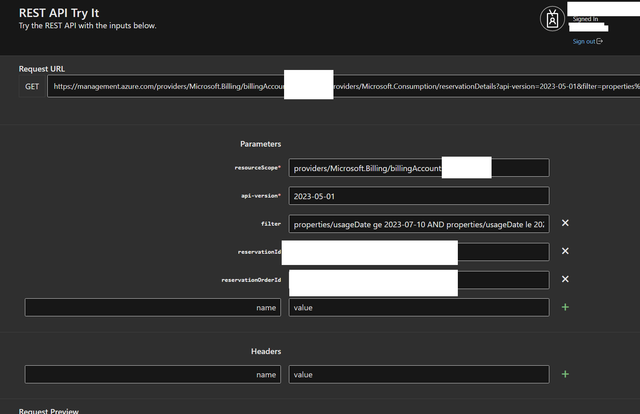Click the Request URL text field
Viewport: 640px width, 414px height.
pyautogui.click(x=343, y=86)
